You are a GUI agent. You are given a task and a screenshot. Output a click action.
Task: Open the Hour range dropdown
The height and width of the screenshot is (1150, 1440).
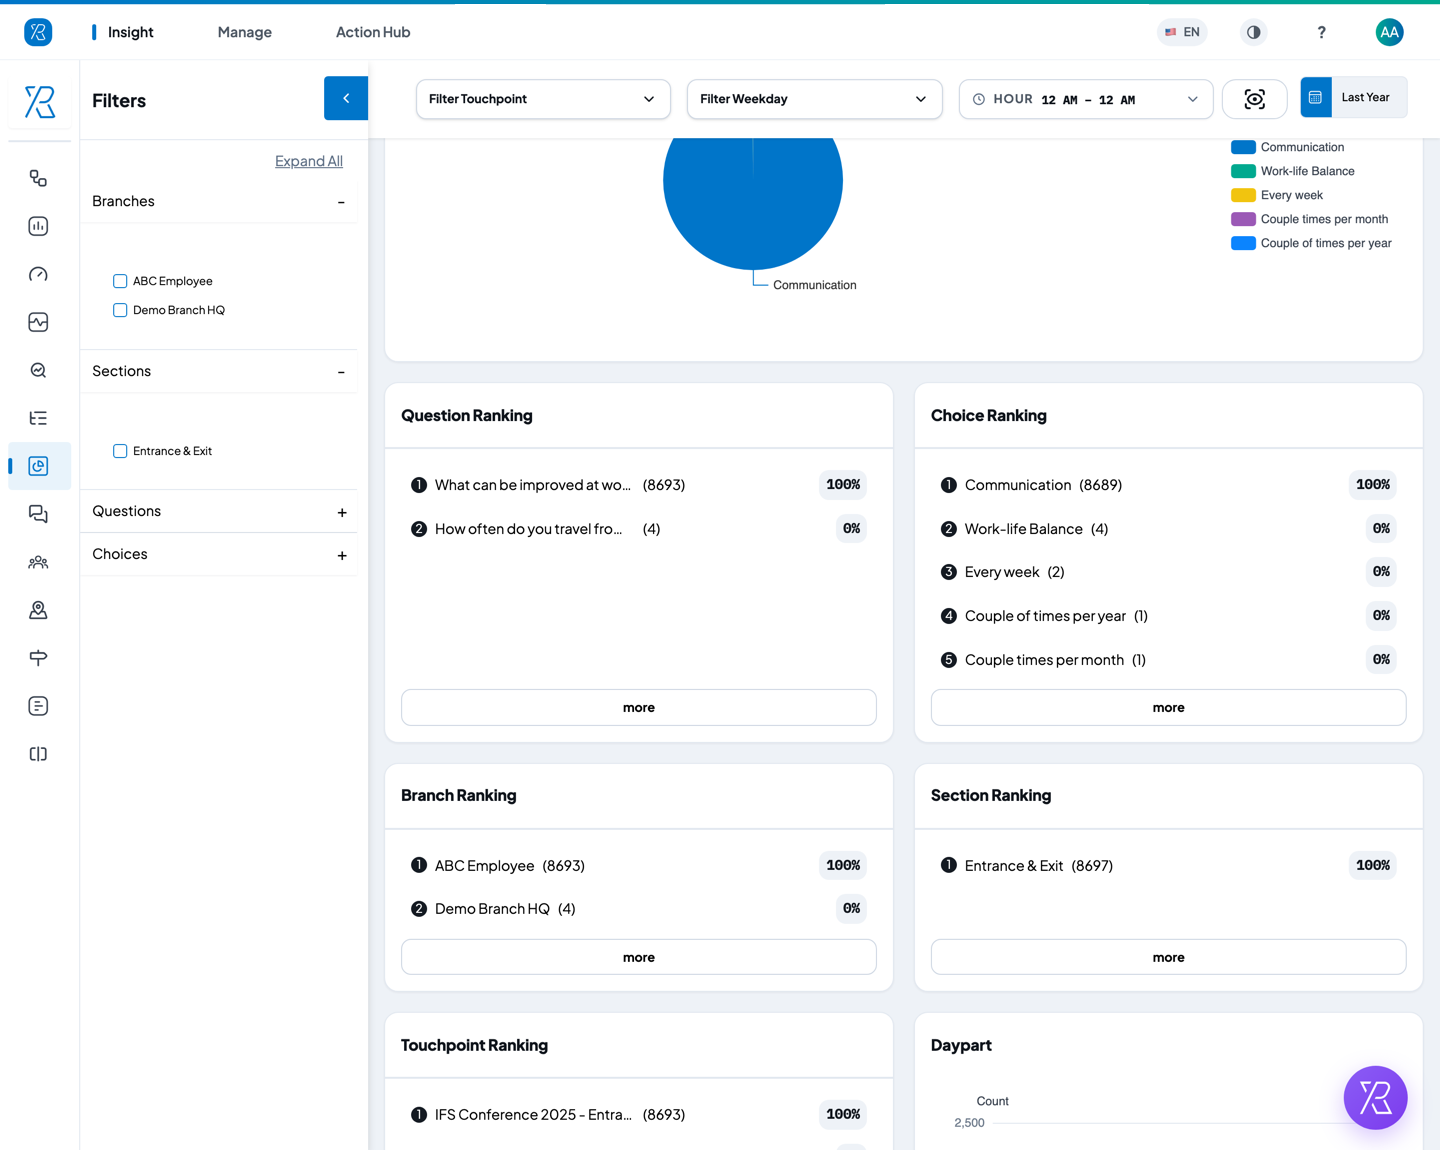1086,99
